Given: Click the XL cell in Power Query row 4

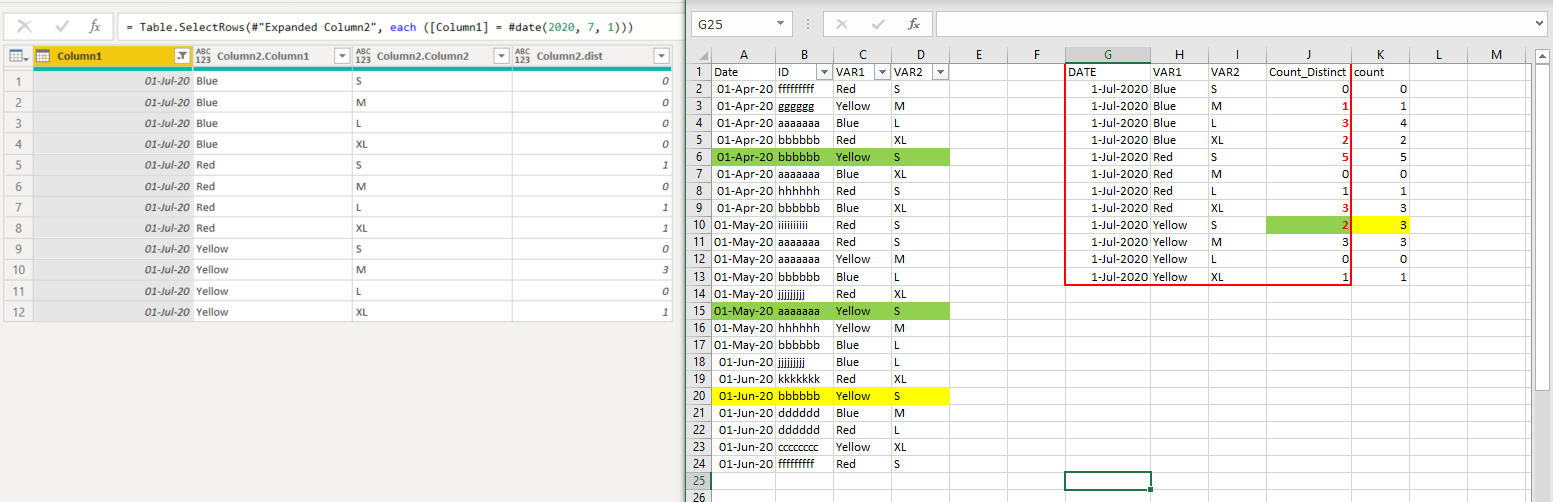Looking at the screenshot, I should pos(432,144).
